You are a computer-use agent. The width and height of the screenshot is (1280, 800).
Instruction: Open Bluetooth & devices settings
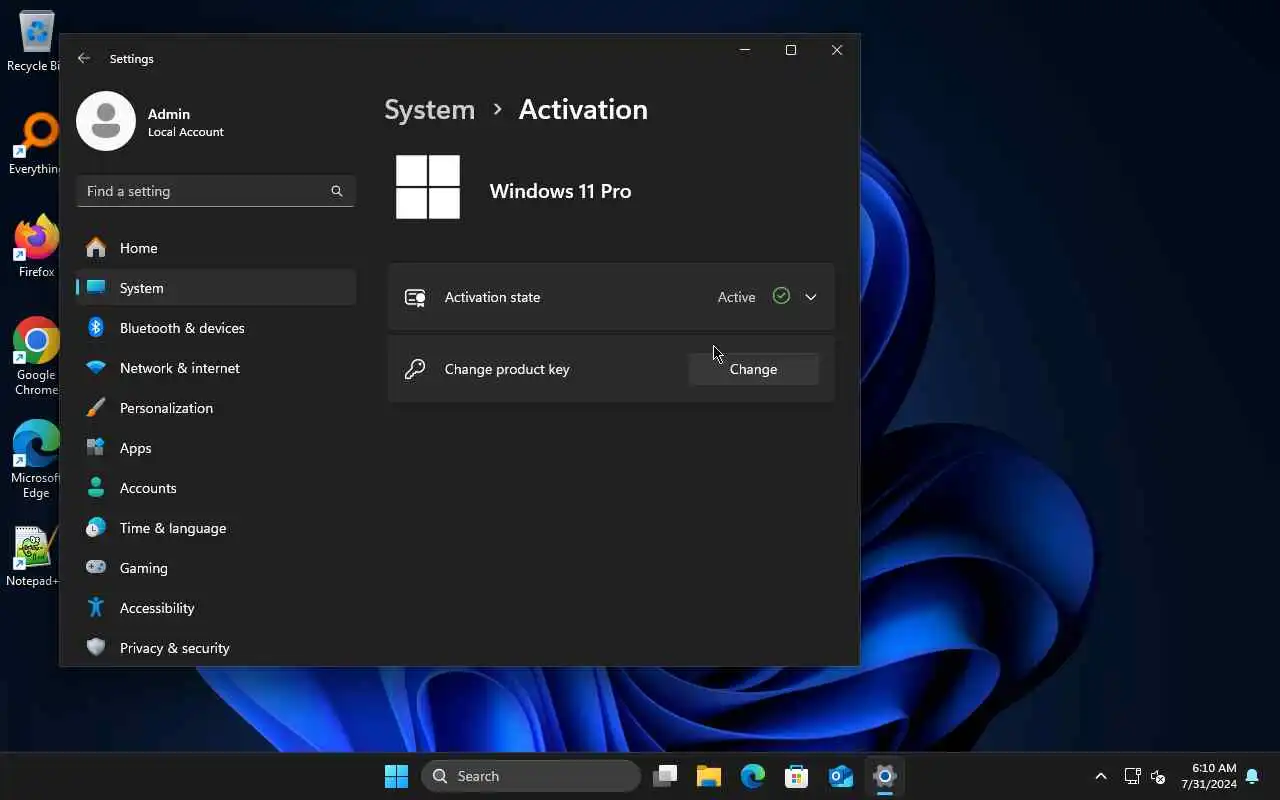[216, 328]
